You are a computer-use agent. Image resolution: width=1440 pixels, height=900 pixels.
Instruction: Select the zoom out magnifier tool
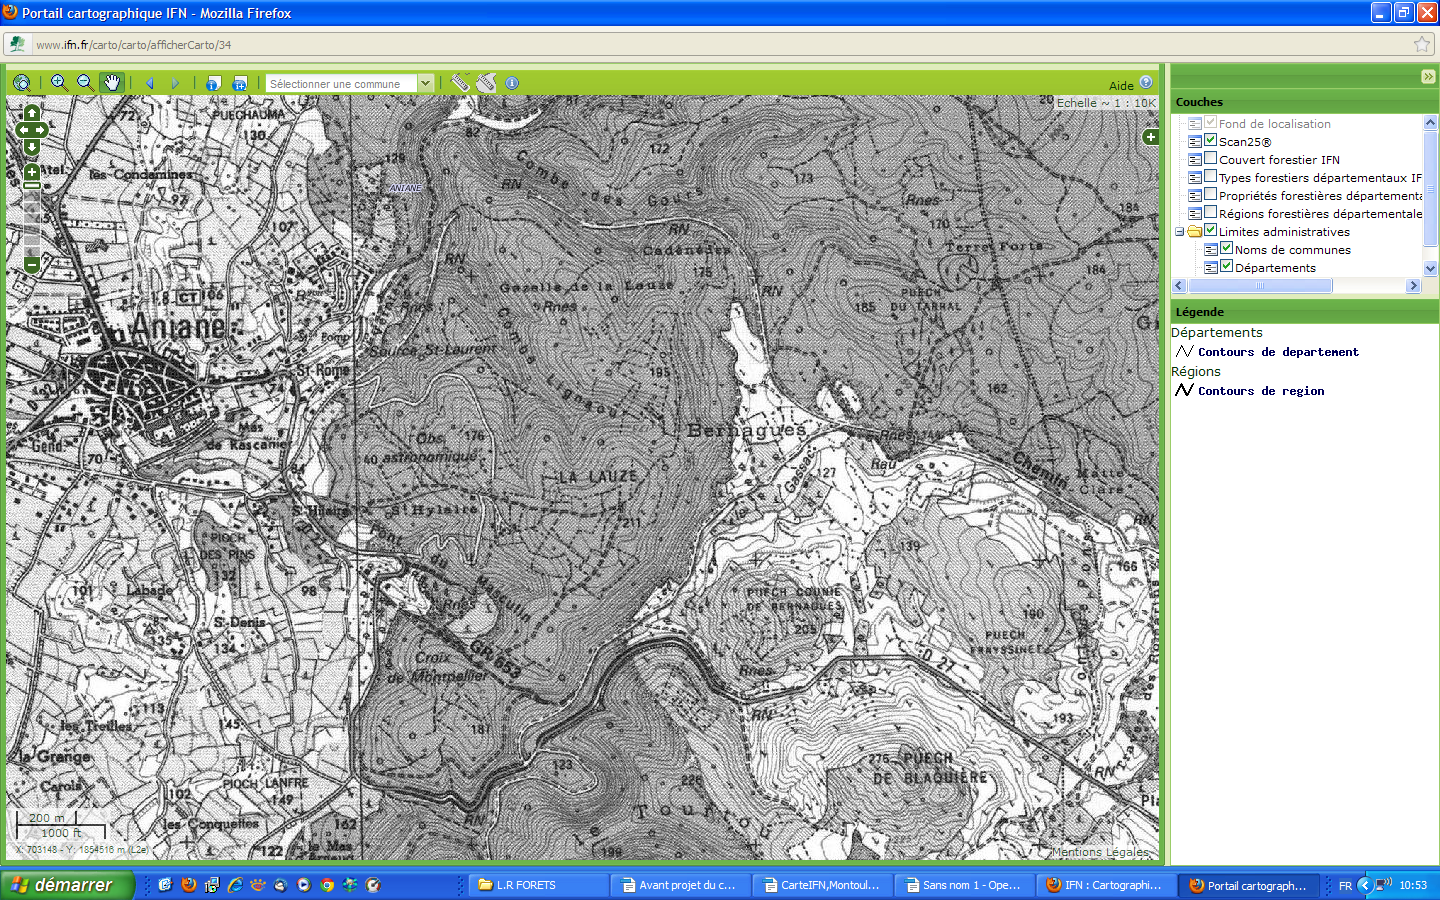point(85,83)
